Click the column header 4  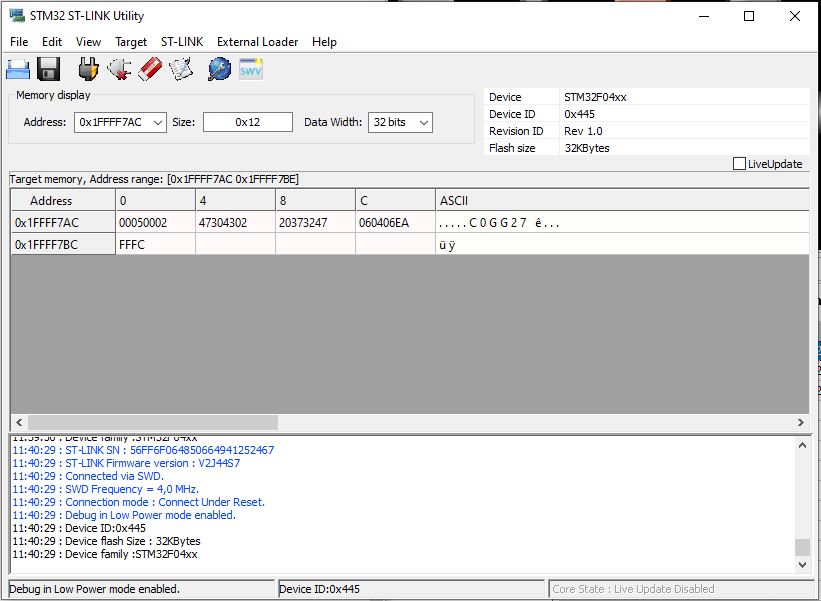click(235, 201)
